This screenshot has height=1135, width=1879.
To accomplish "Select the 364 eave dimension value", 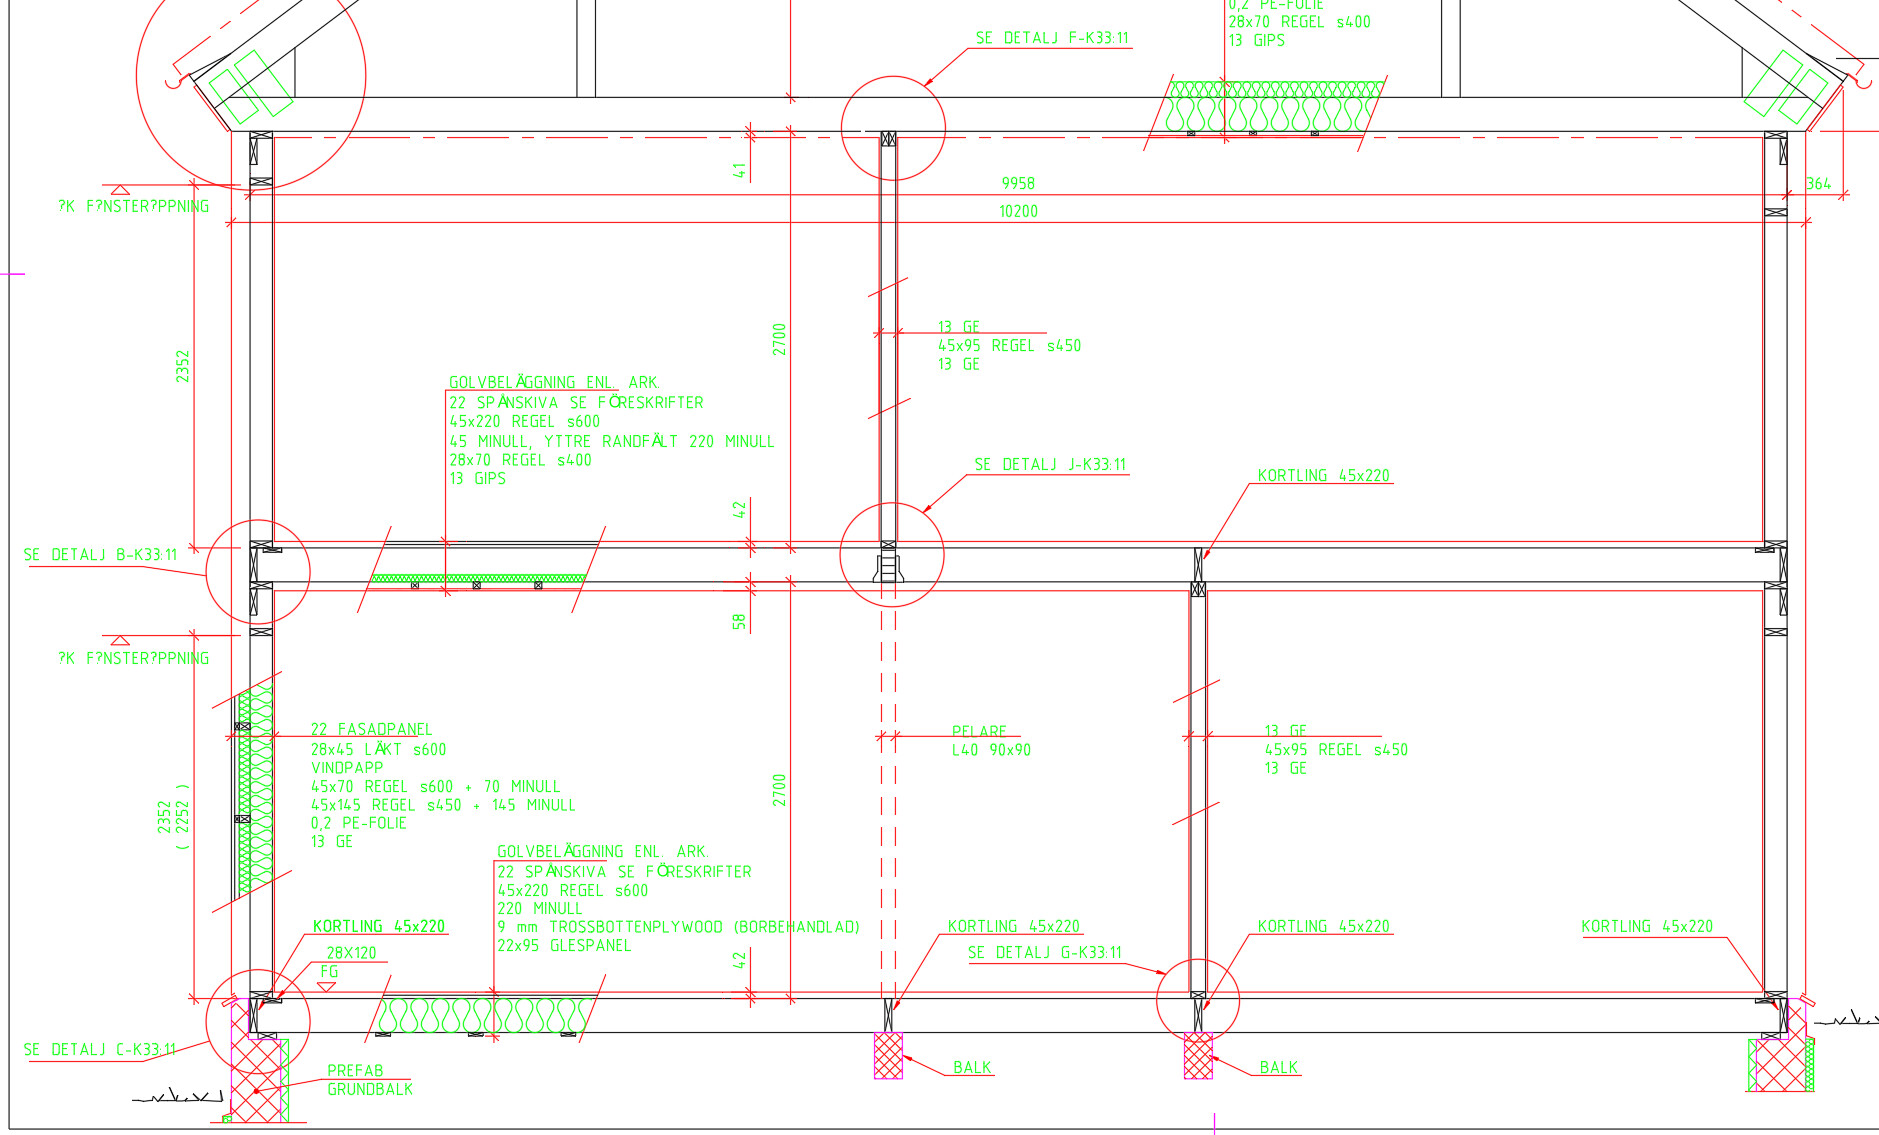I will click(1818, 184).
